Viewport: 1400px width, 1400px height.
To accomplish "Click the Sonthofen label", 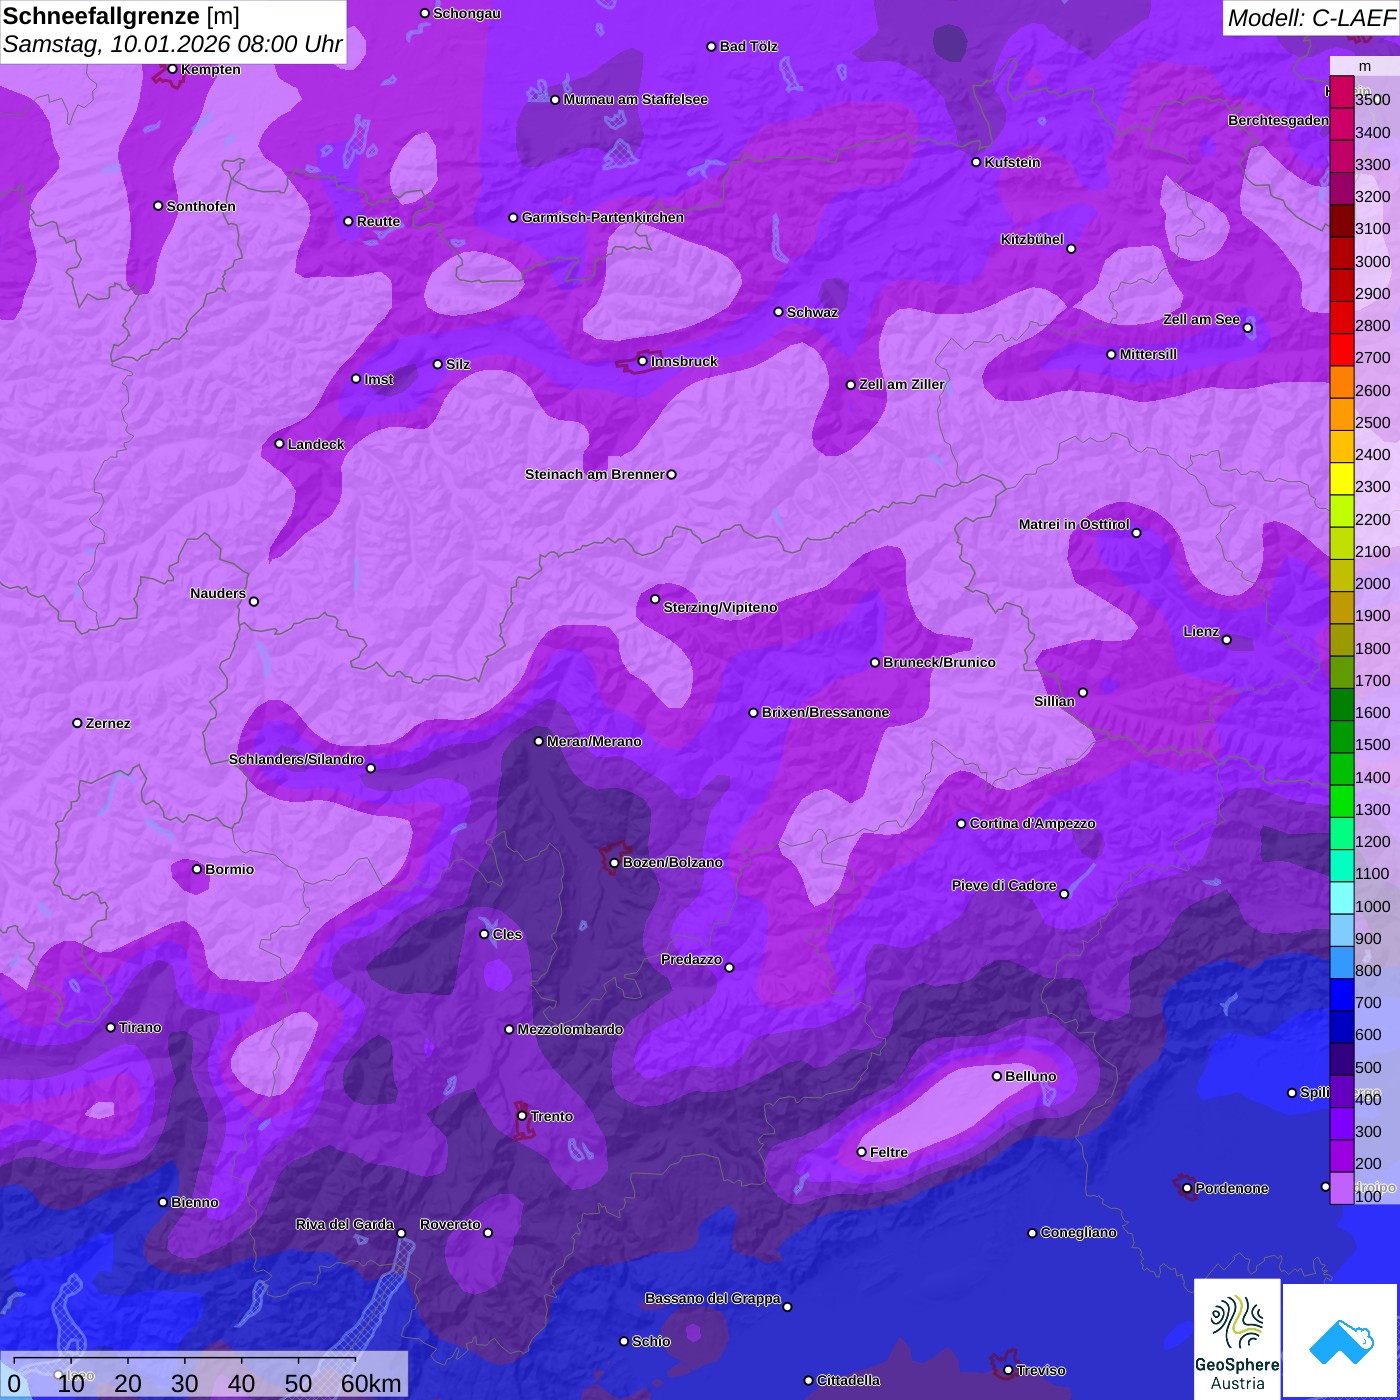I will 201,206.
